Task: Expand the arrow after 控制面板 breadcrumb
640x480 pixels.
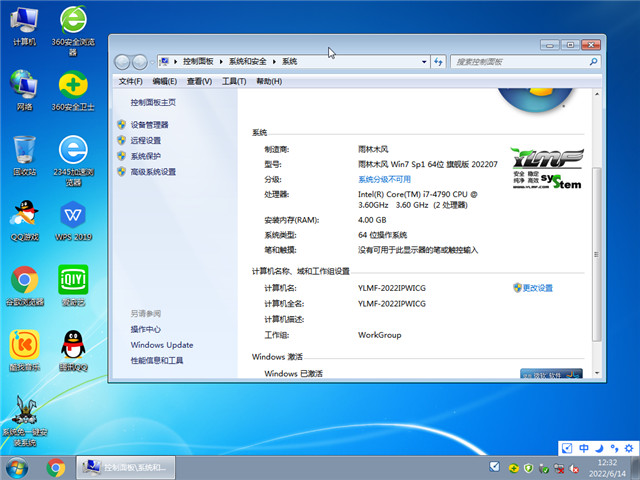Action: [221, 62]
